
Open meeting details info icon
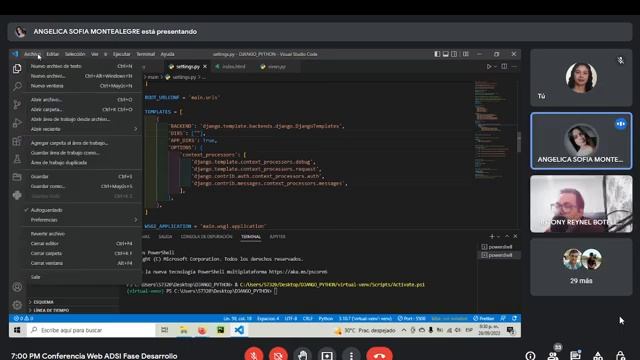click(530, 356)
